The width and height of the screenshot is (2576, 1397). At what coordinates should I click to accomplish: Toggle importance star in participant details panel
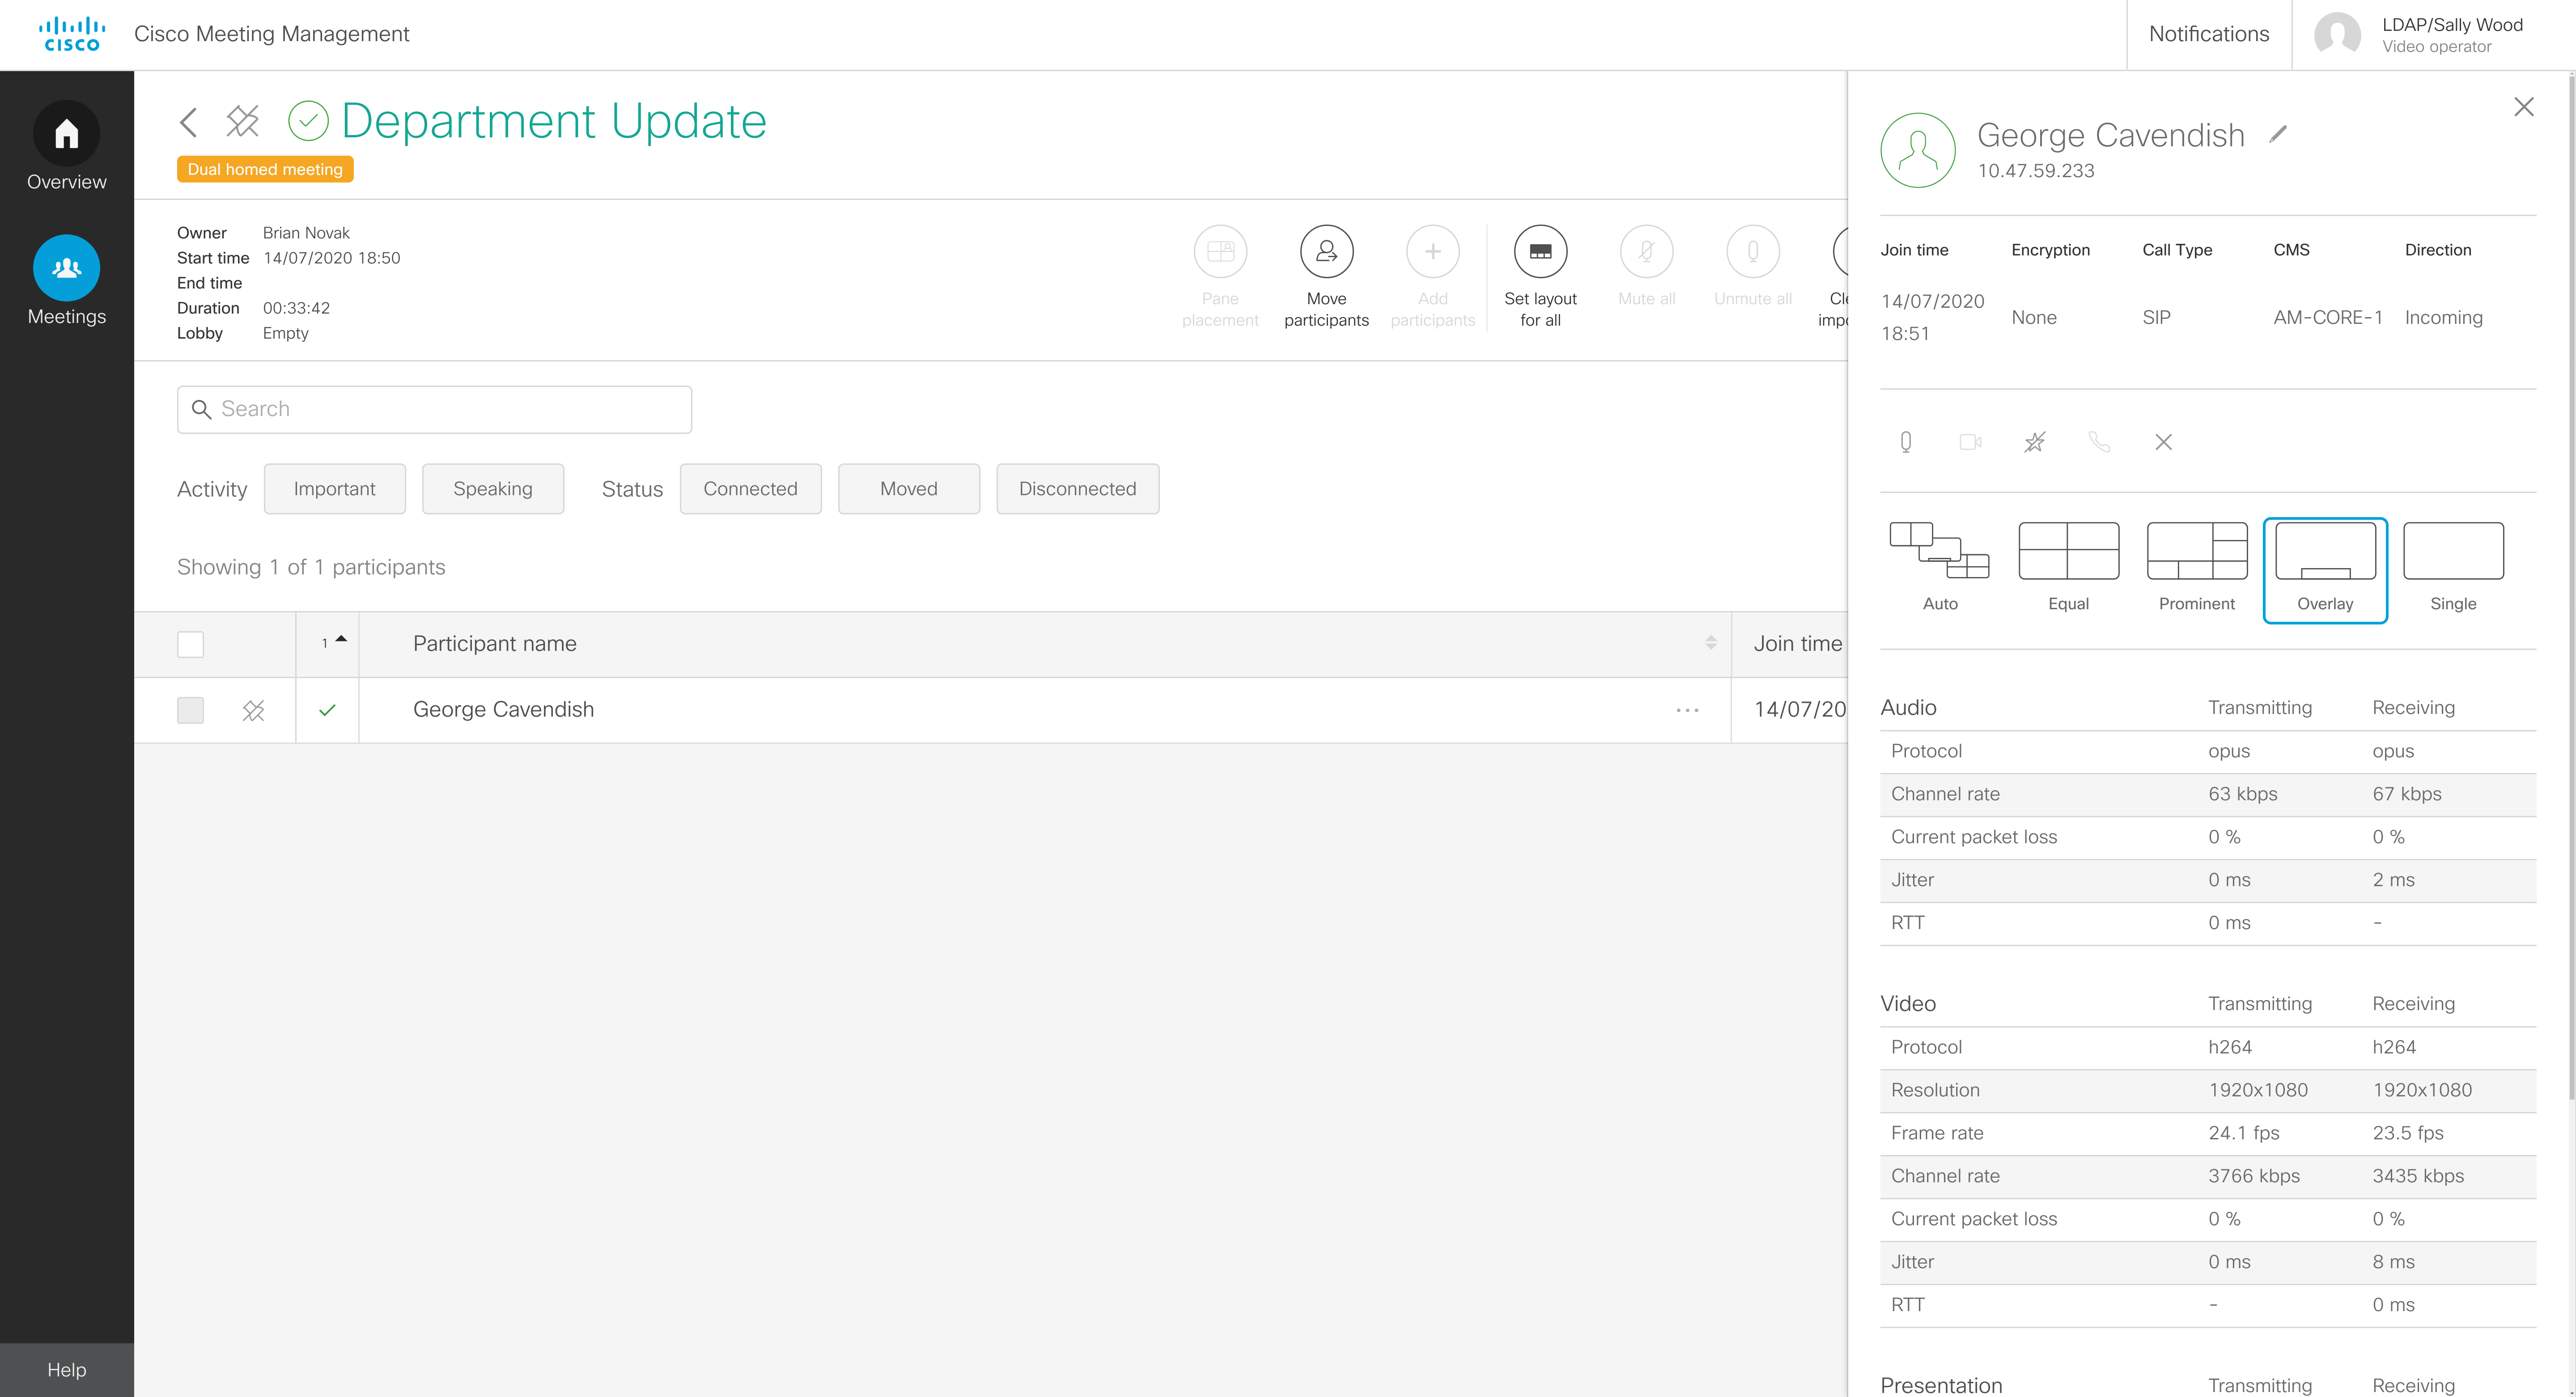click(2035, 442)
